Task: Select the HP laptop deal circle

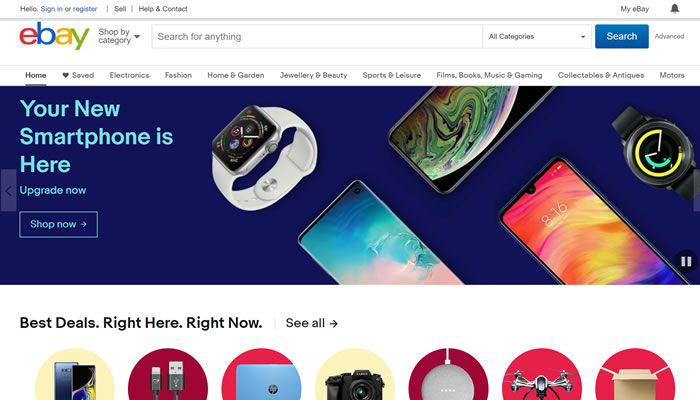Action: click(x=262, y=374)
